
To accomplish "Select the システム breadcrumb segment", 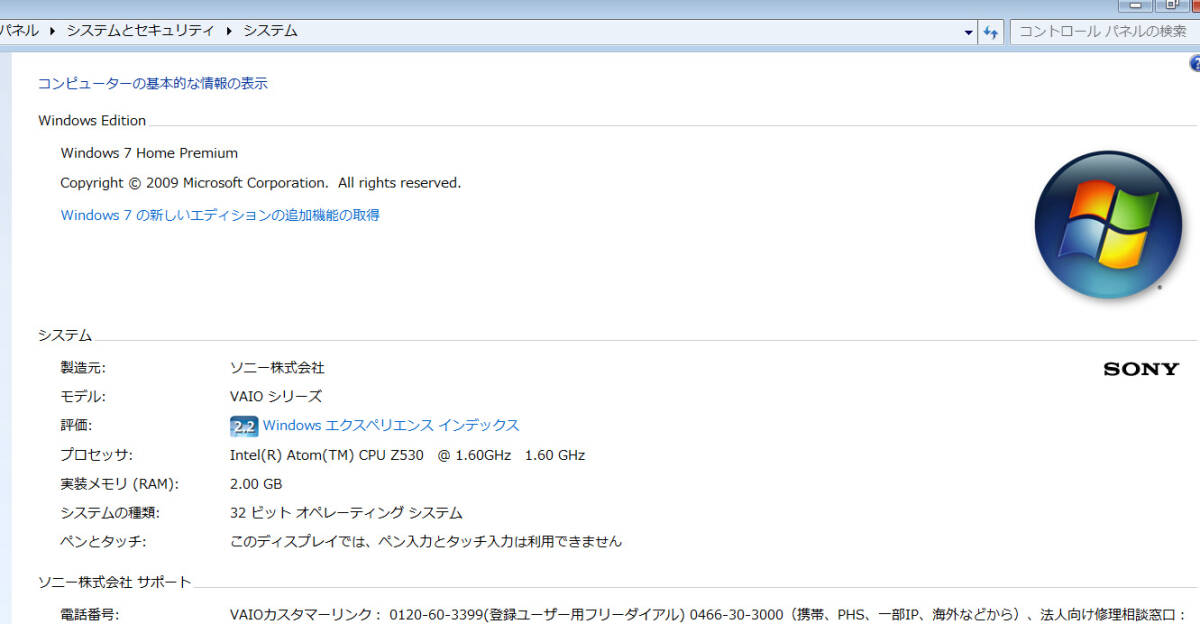I will coord(270,31).
